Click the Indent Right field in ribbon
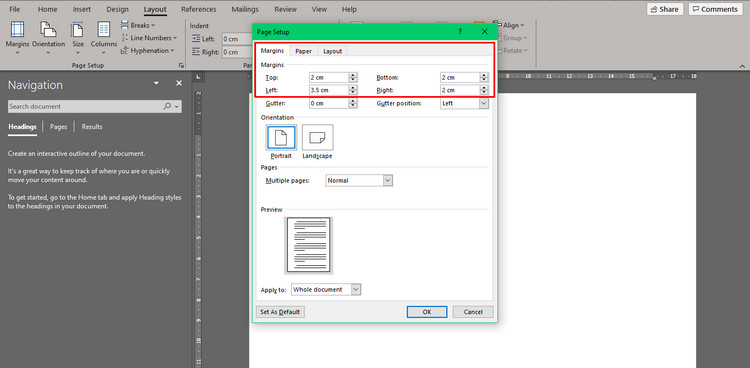Screen dimensions: 750x368 coord(237,52)
